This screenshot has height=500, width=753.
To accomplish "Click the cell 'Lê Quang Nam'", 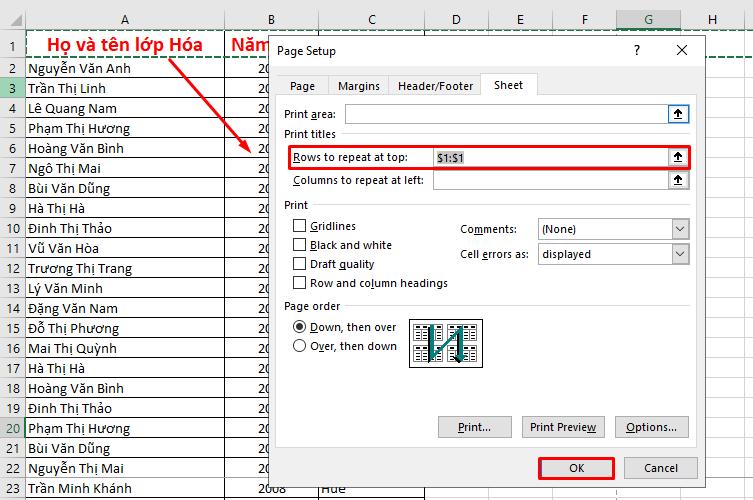I will (125, 109).
